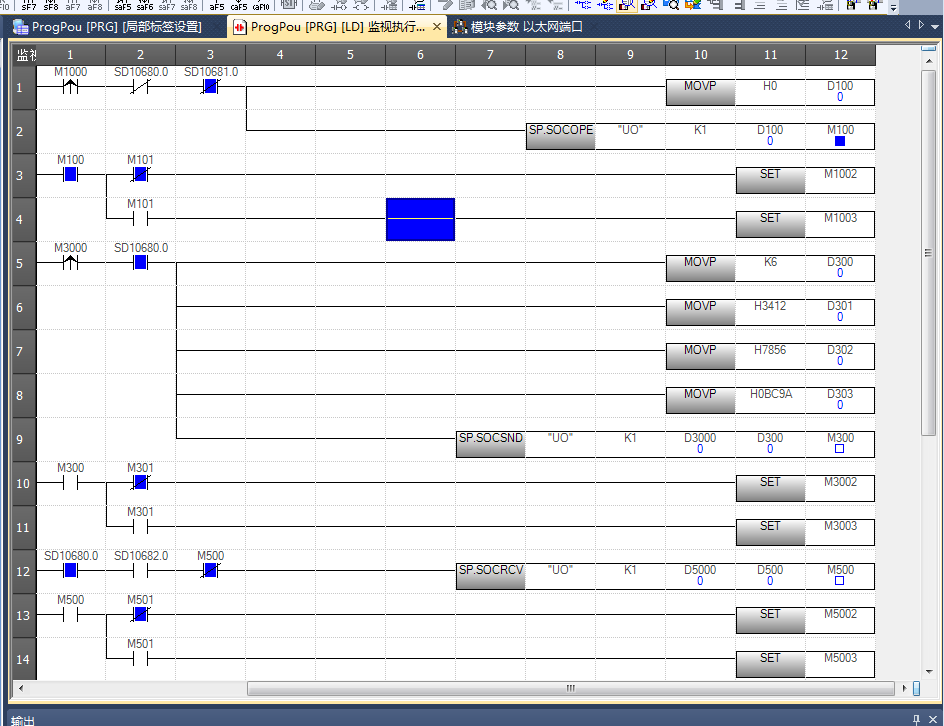Open the 模块参数 以太网端口 tab
The height and width of the screenshot is (726, 944).
518,27
